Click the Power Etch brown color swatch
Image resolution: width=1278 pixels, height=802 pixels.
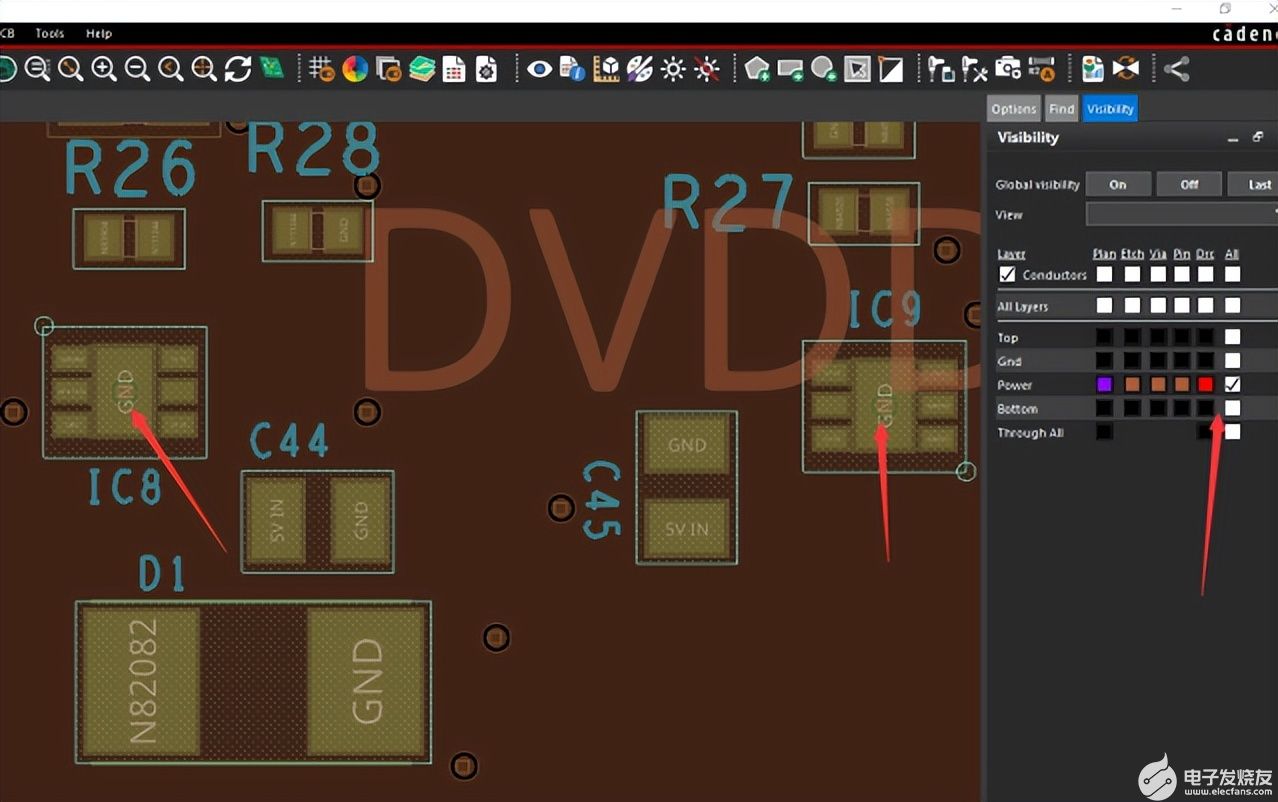[x=1132, y=384]
